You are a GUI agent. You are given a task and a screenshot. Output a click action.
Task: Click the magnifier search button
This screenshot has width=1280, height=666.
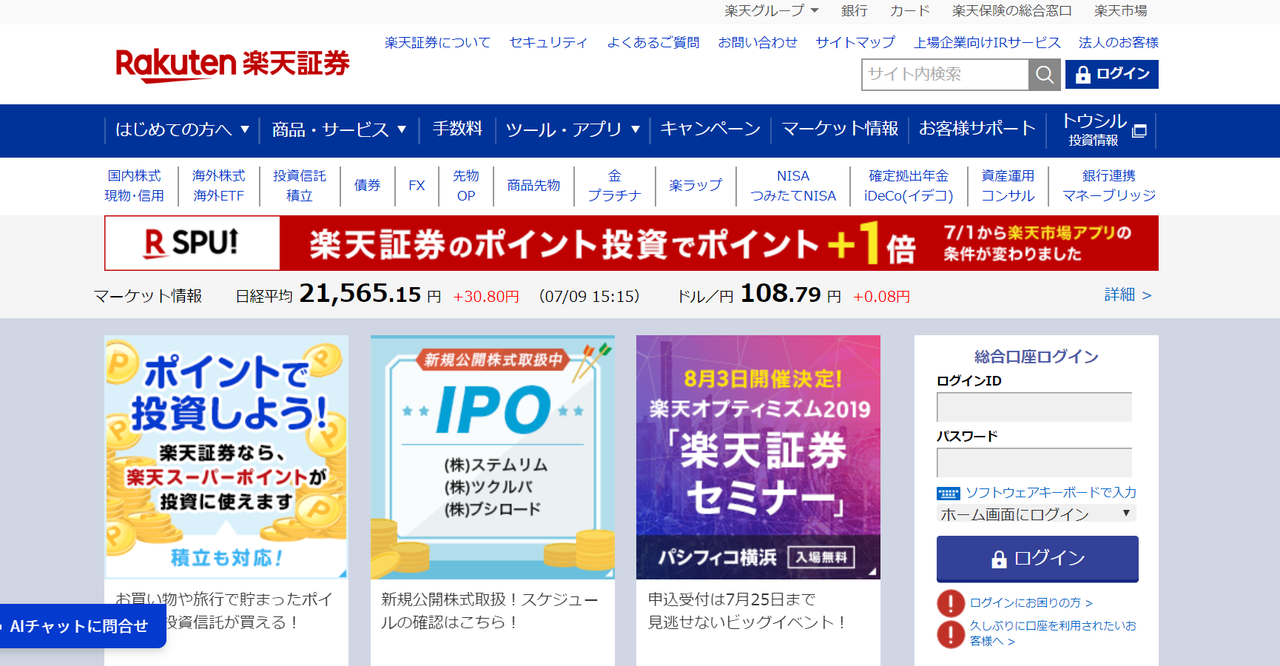1045,75
